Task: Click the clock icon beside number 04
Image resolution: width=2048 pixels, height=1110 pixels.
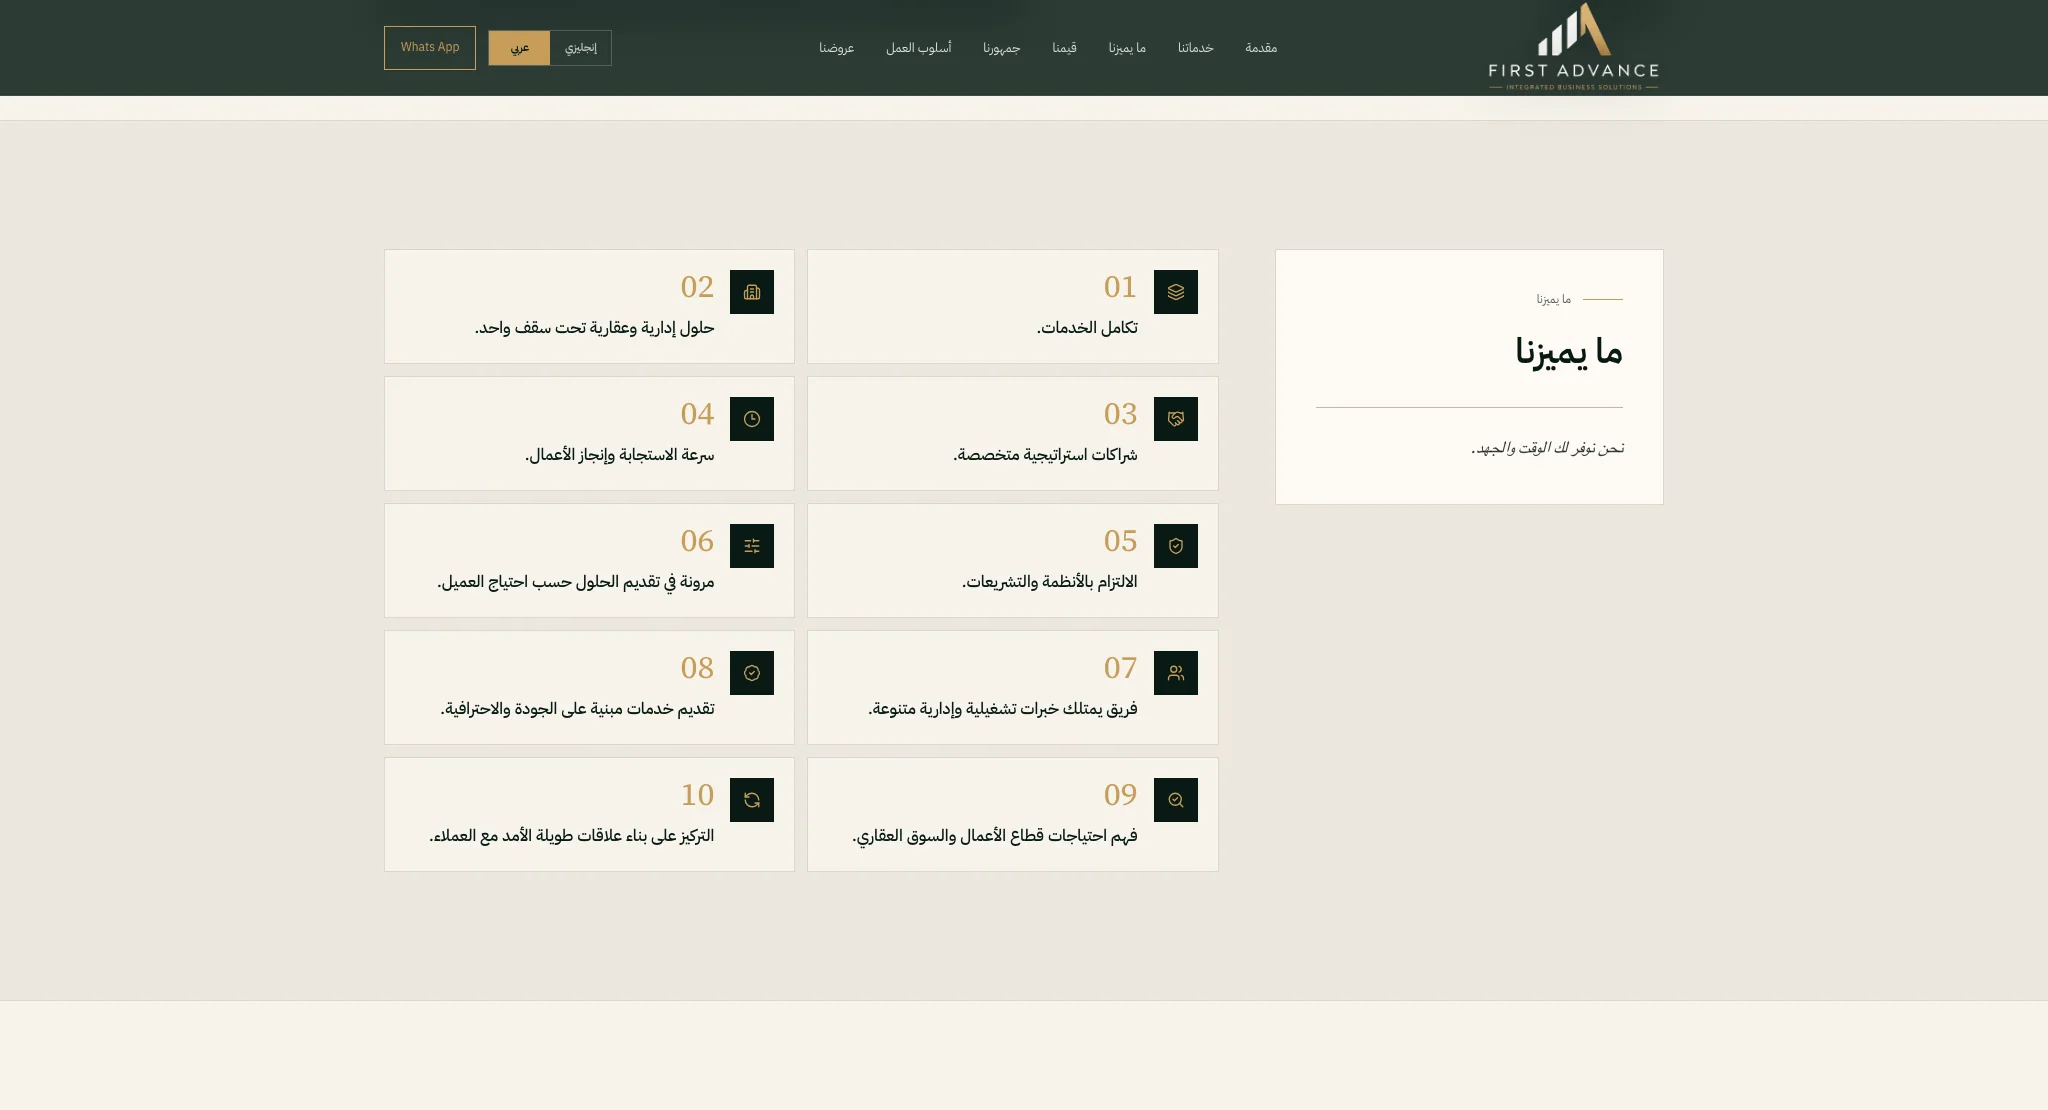Action: tap(752, 419)
